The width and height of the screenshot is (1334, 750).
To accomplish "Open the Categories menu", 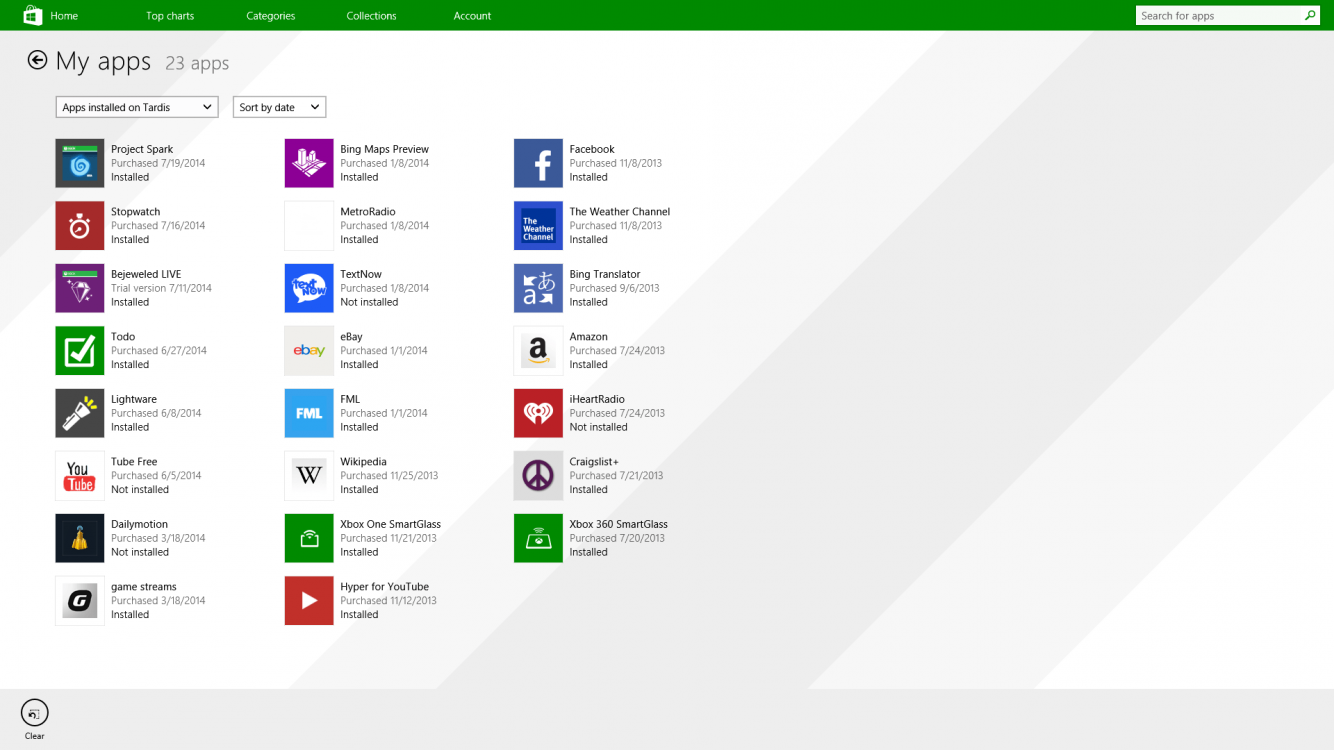I will pos(271,16).
